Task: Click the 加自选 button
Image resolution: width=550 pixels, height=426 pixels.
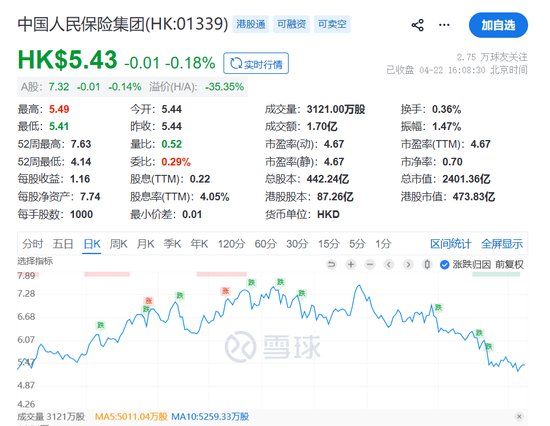Action: coord(498,25)
